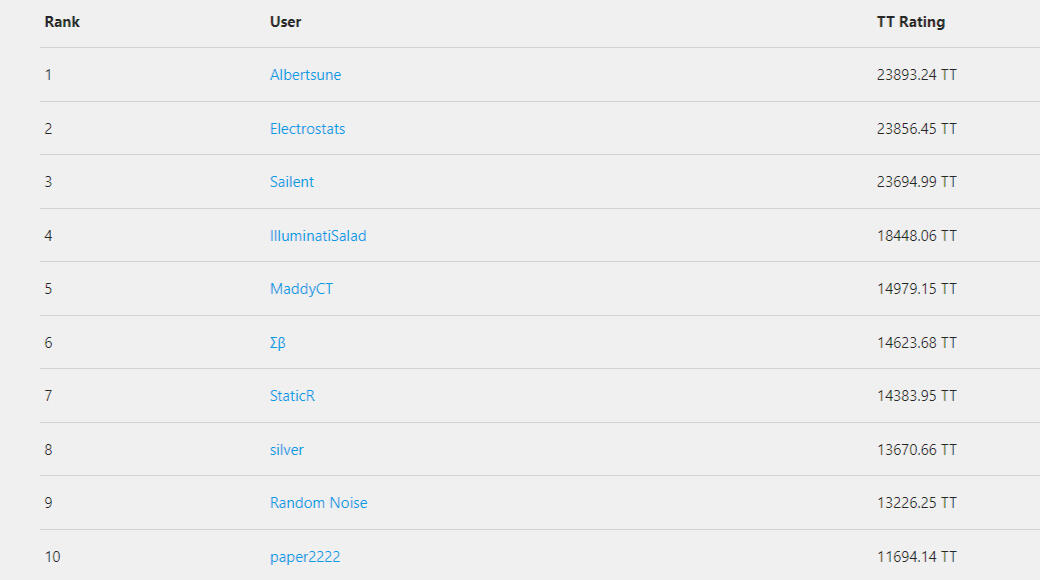
Task: Click the 13226.25 TT rating value
Action: click(916, 503)
